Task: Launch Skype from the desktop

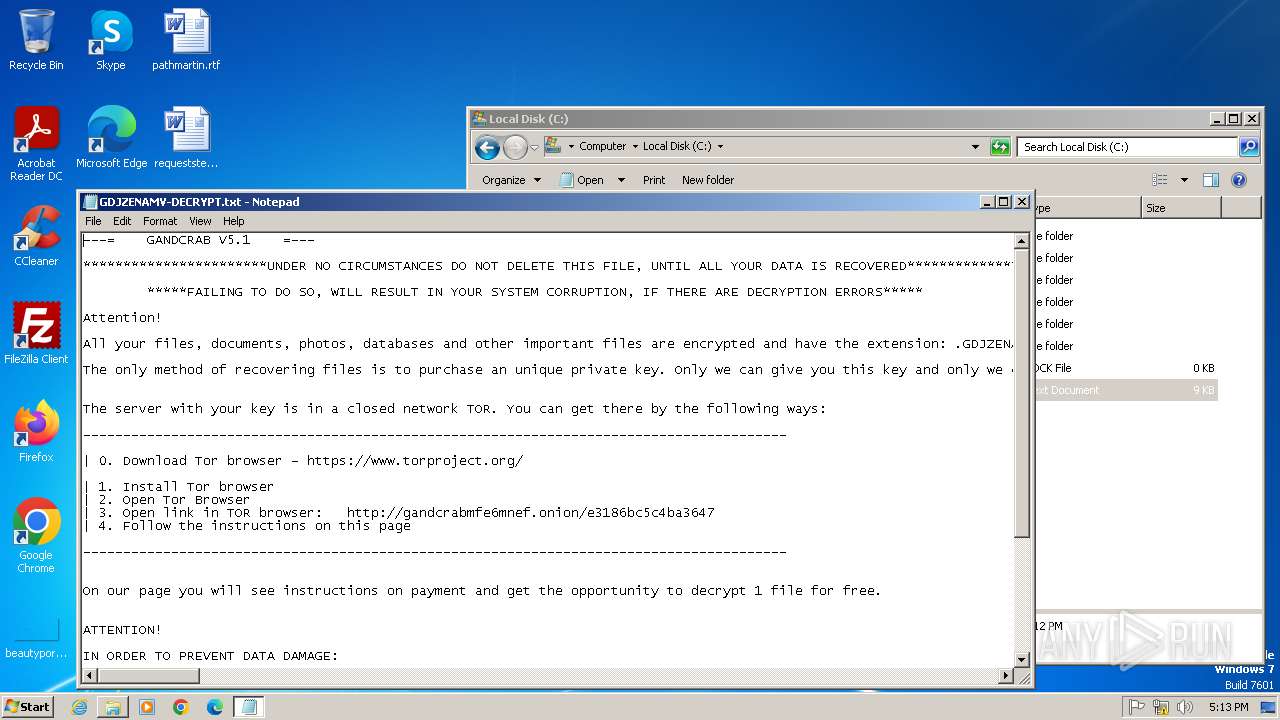Action: (110, 40)
